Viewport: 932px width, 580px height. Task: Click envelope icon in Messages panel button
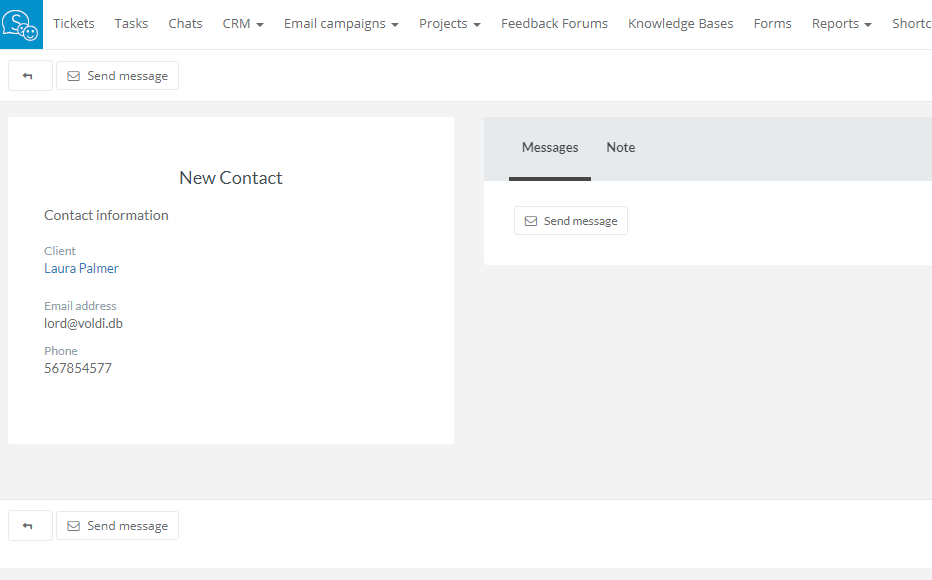coord(531,221)
